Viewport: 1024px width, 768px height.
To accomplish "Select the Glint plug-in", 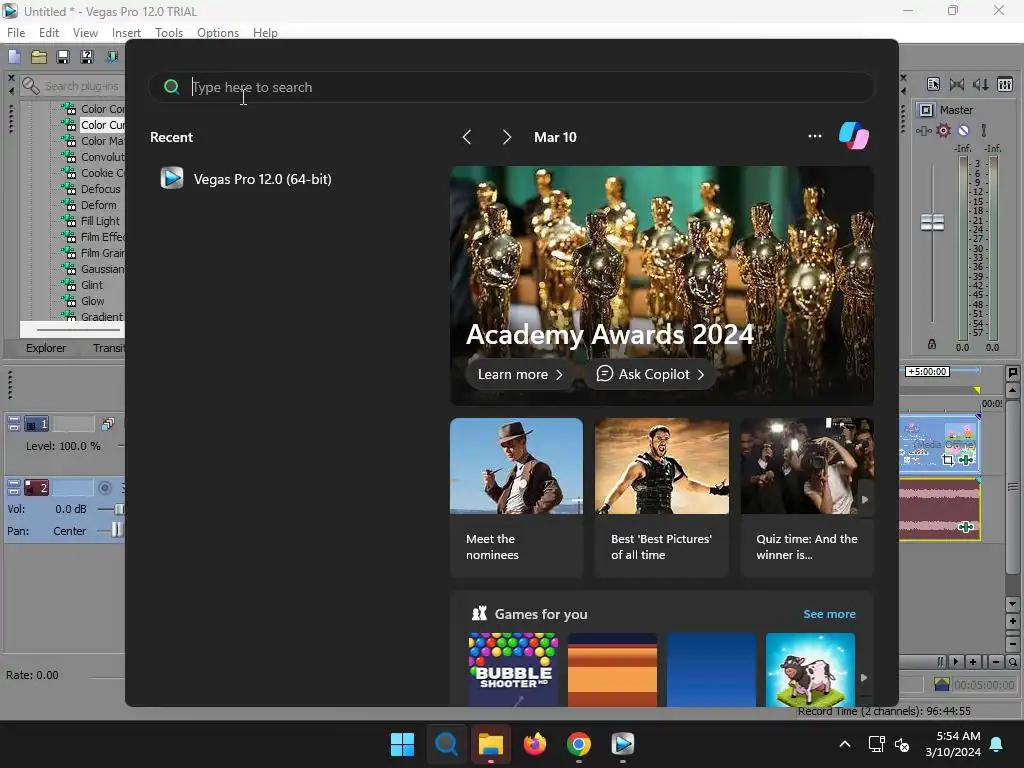I will tap(92, 285).
